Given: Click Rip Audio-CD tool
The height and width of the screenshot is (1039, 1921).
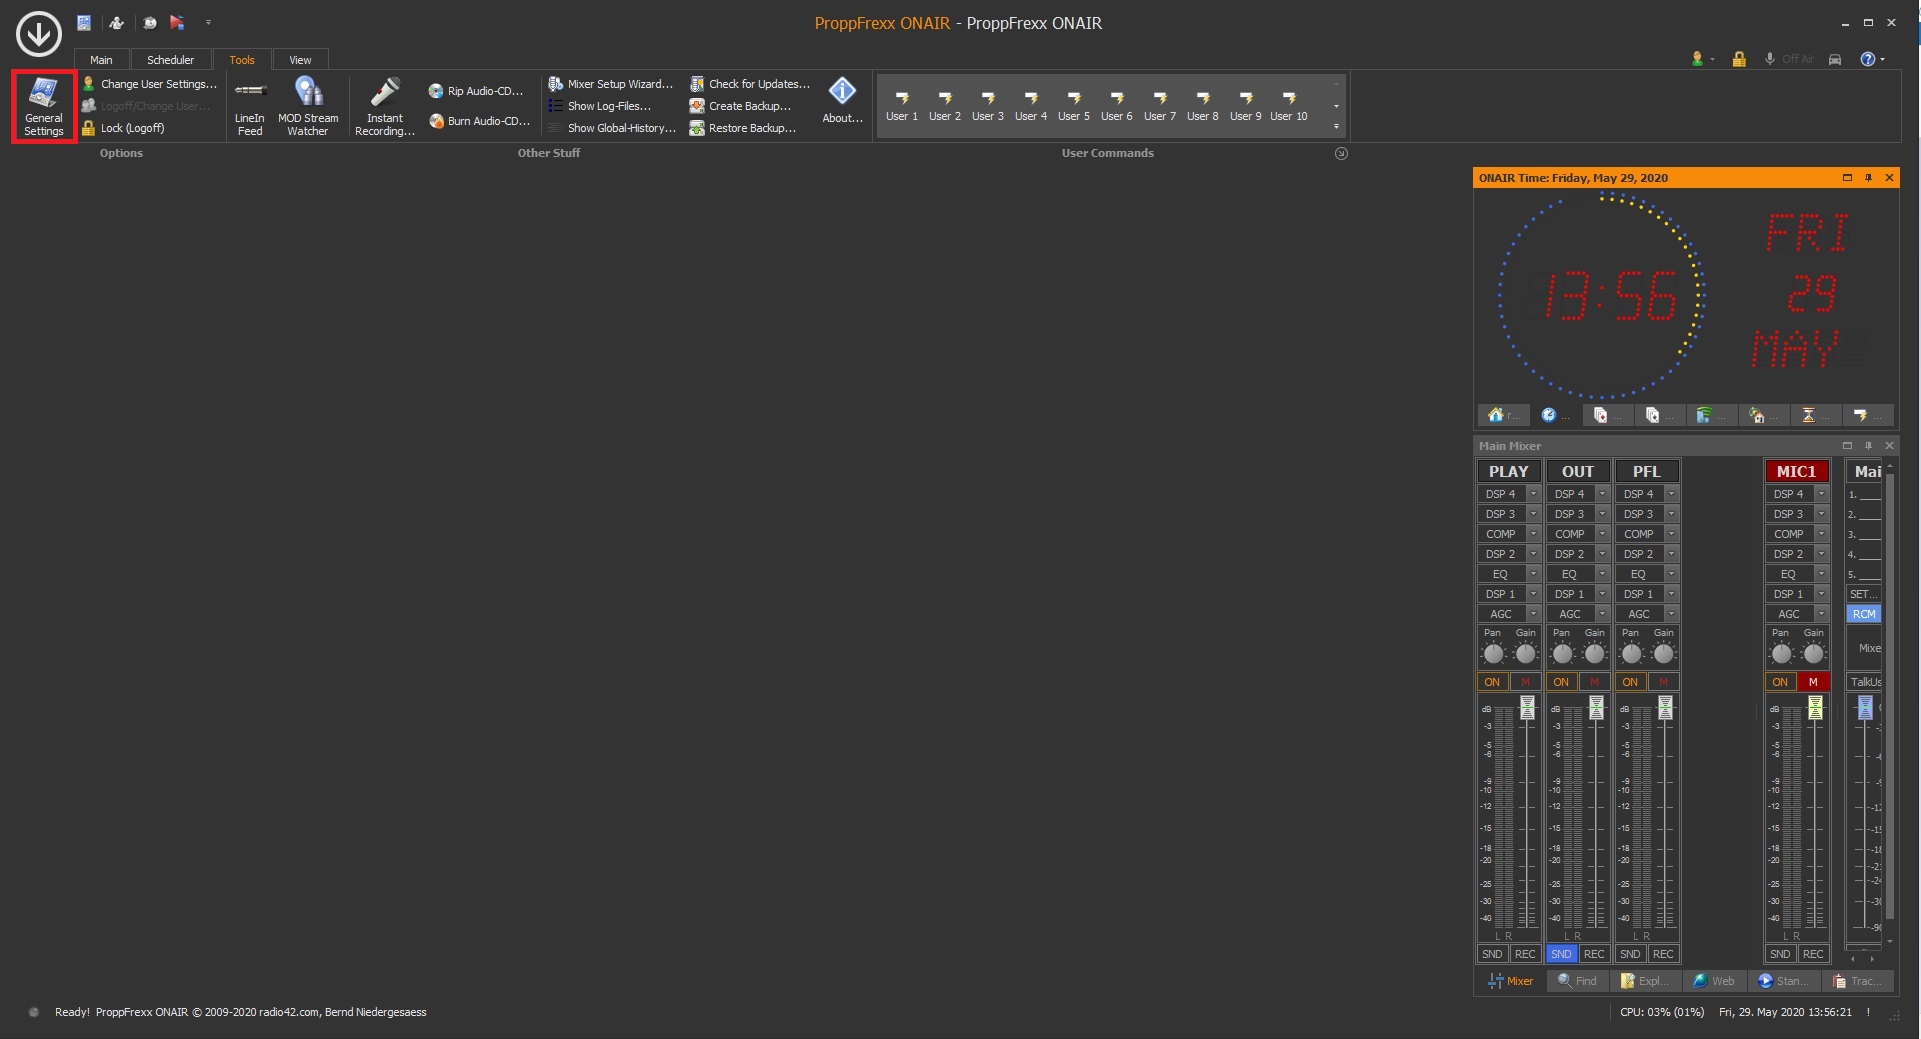Looking at the screenshot, I should click(x=476, y=91).
